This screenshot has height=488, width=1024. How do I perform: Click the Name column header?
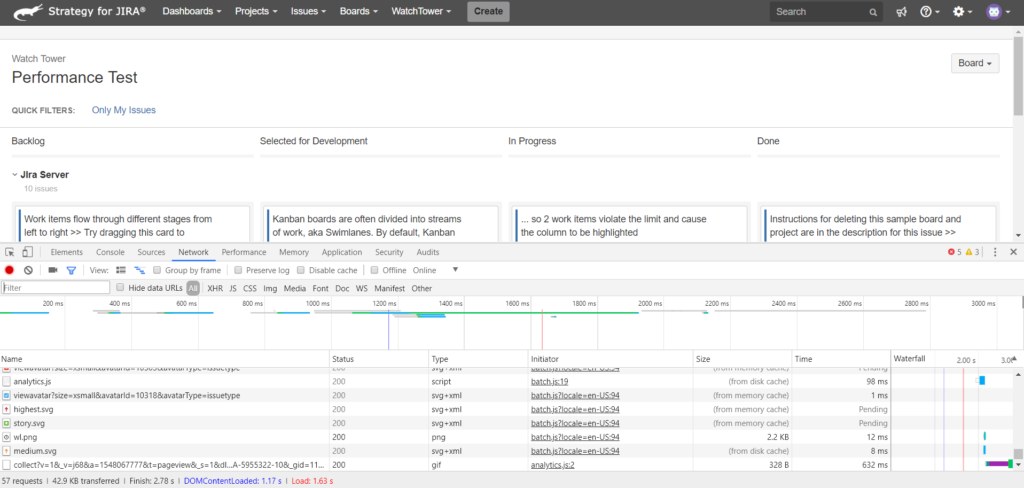coord(165,359)
